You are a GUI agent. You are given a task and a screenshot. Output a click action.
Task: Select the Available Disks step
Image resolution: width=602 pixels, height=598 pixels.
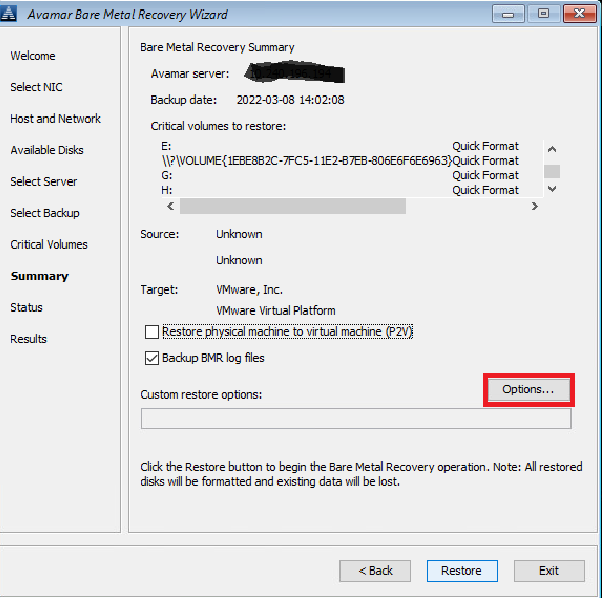(x=47, y=150)
